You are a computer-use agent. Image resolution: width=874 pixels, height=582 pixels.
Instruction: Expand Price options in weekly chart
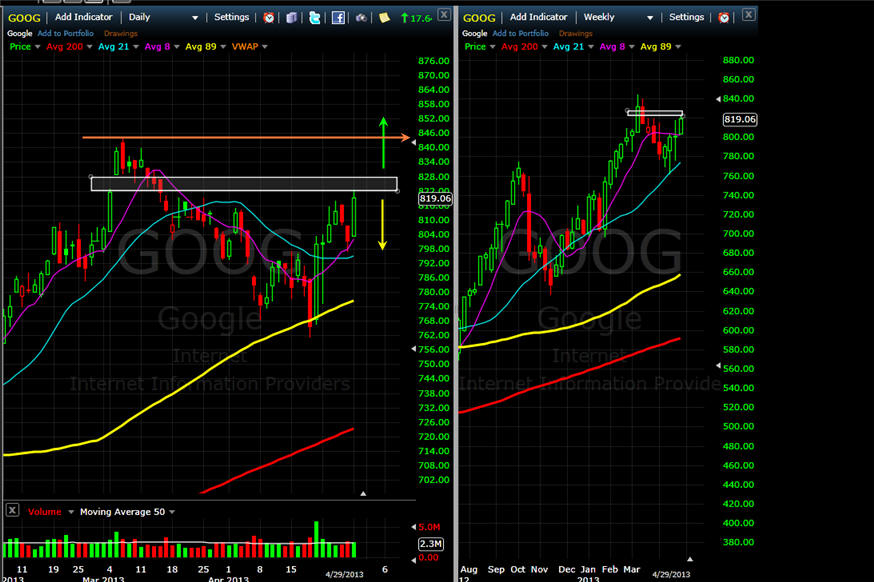click(x=492, y=47)
